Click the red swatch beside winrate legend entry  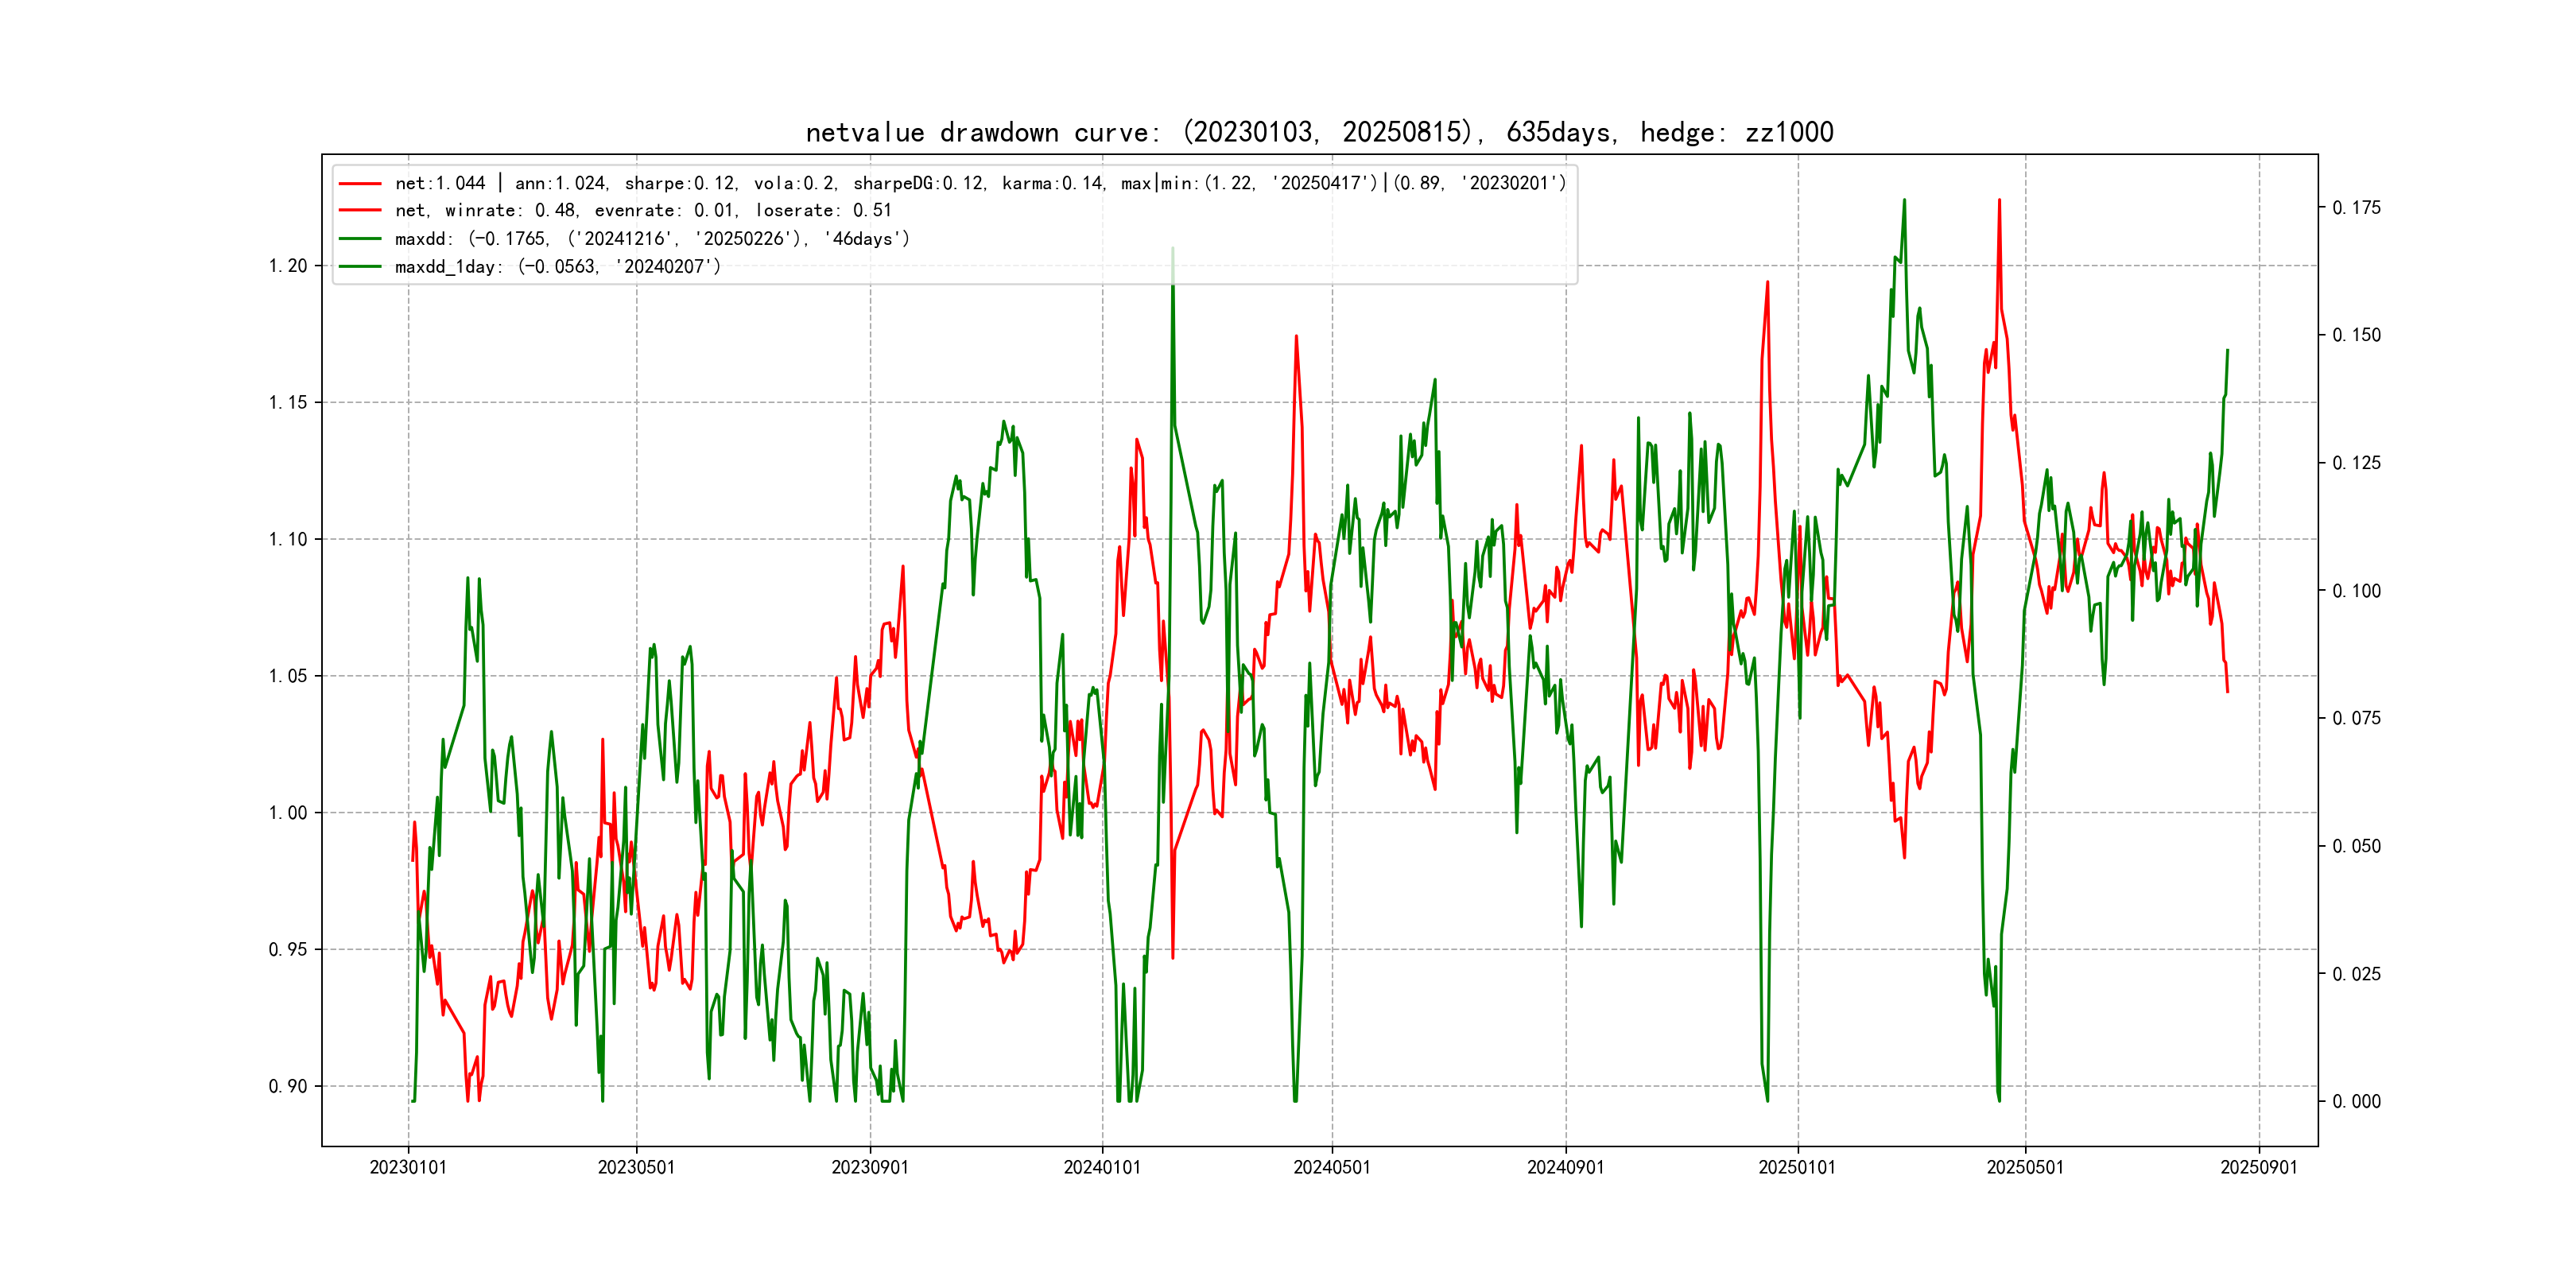(x=360, y=210)
